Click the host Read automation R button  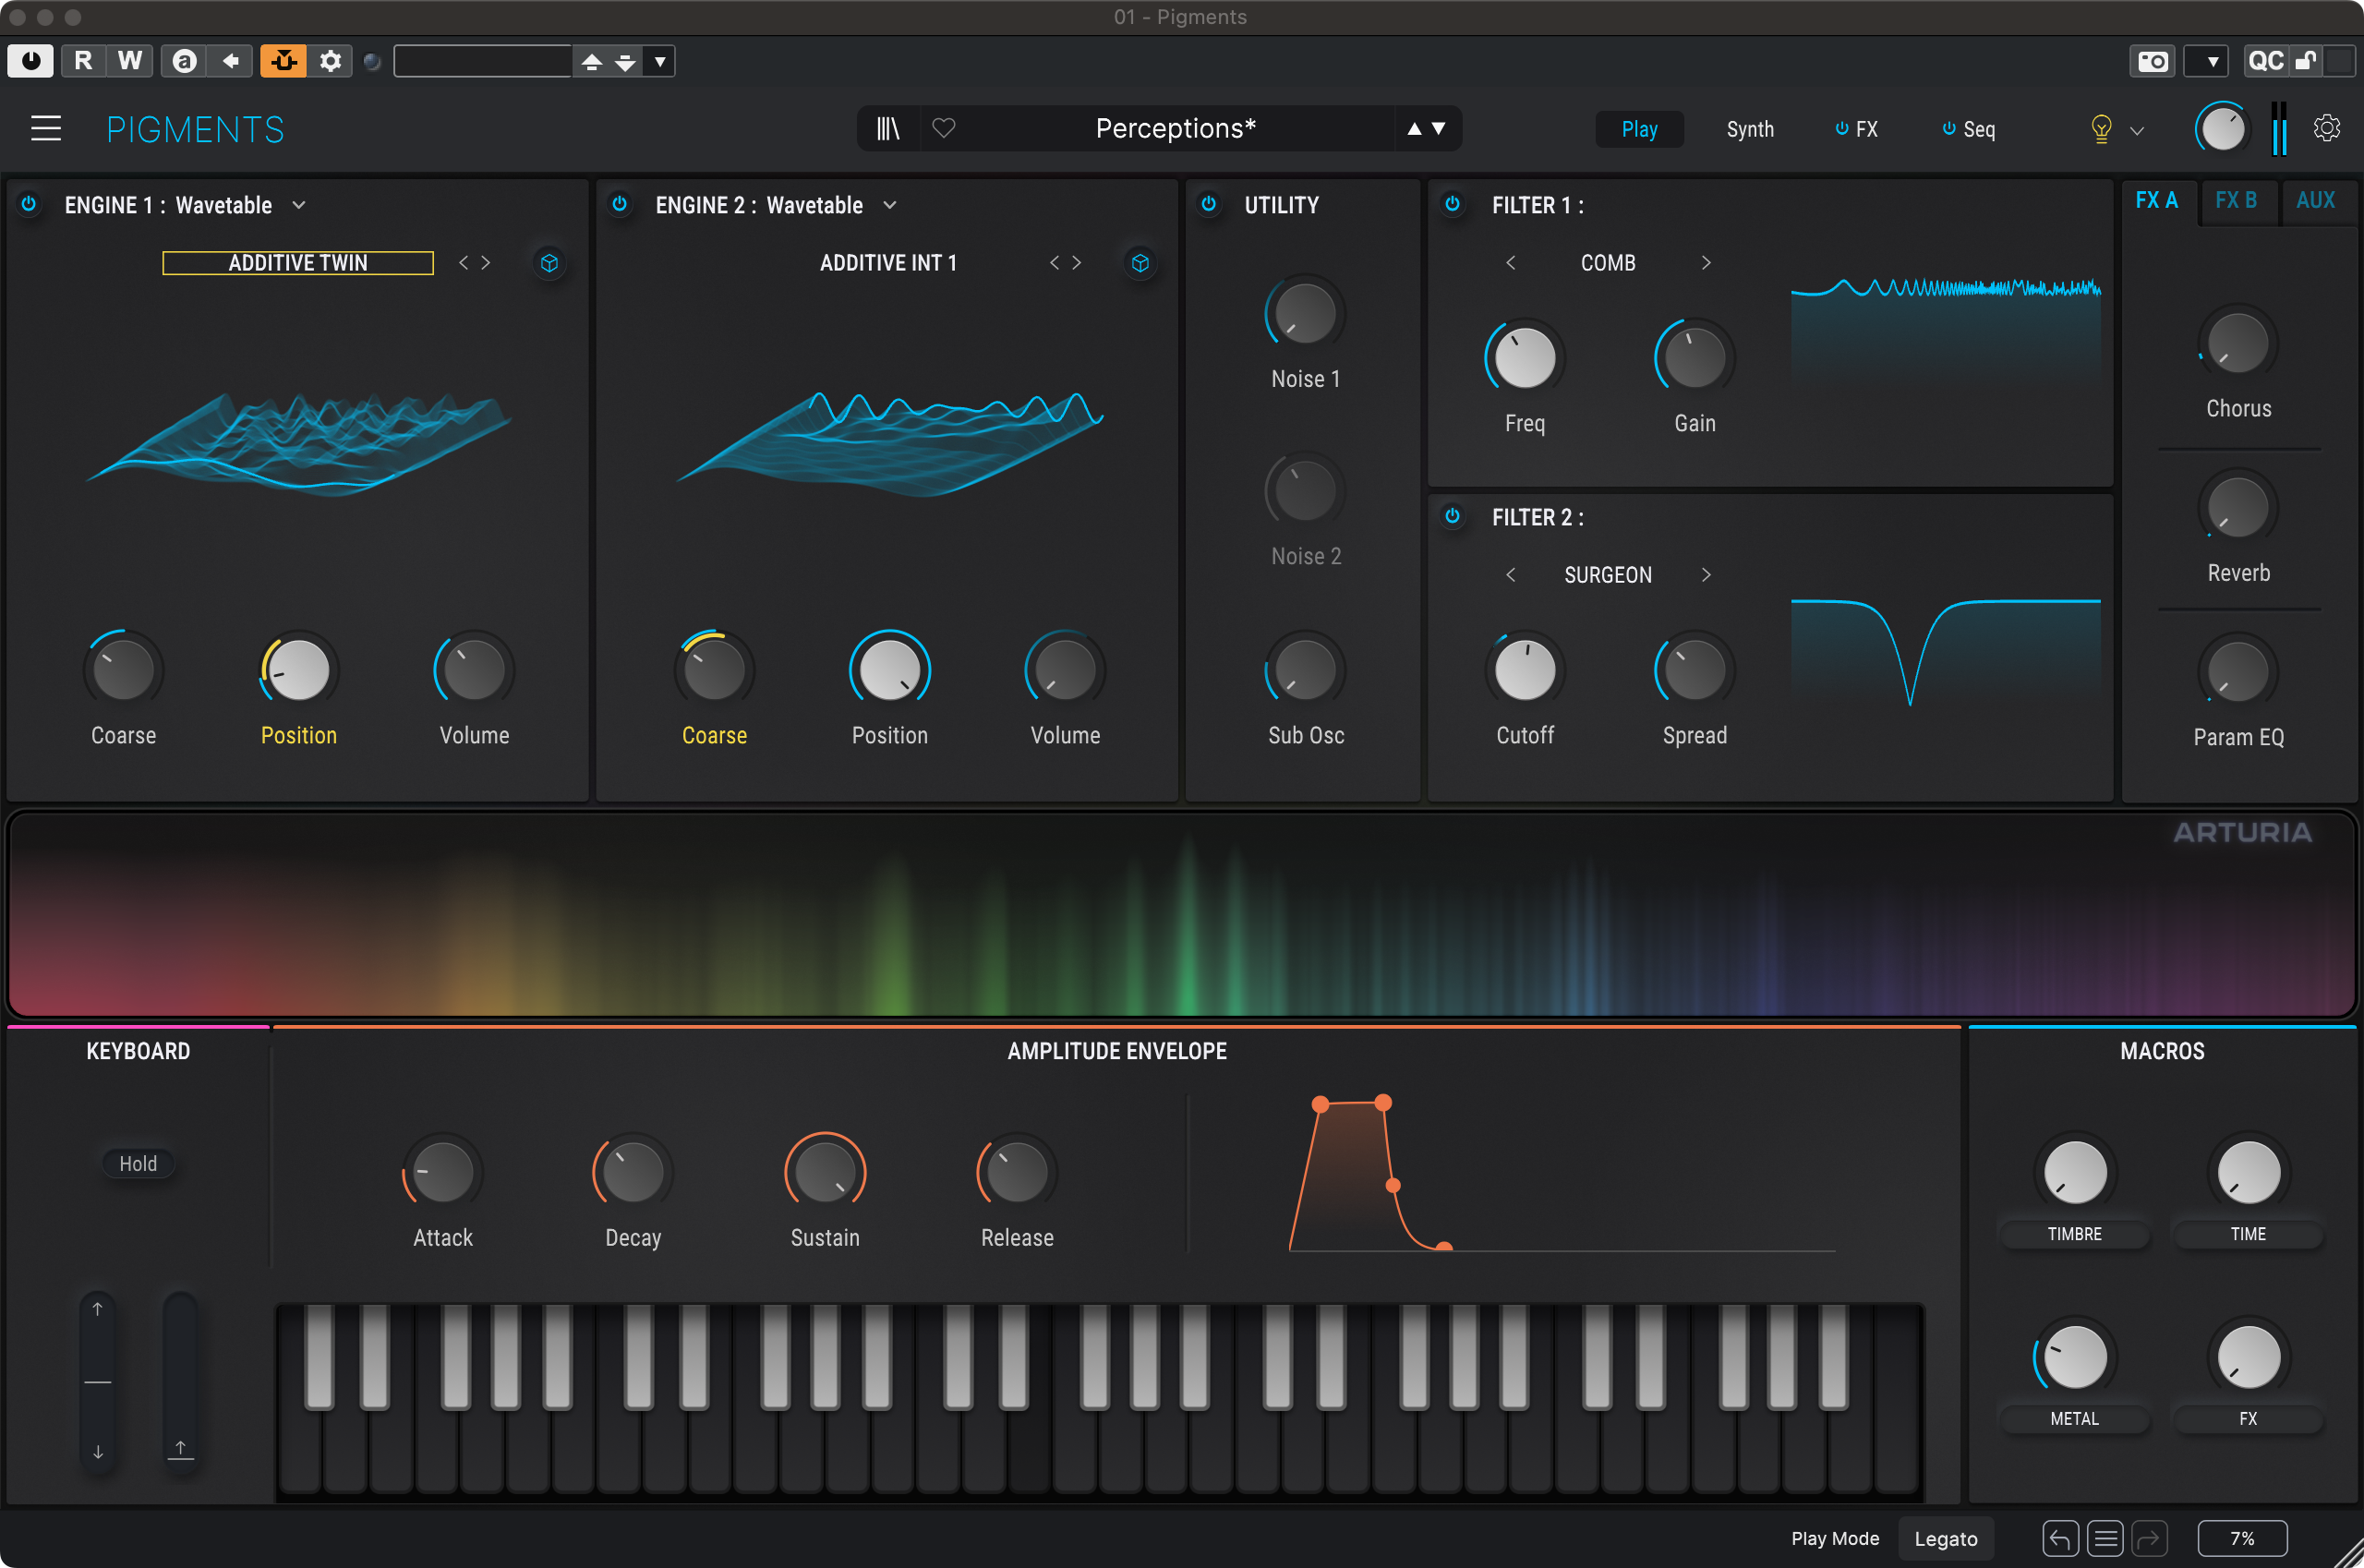point(83,61)
